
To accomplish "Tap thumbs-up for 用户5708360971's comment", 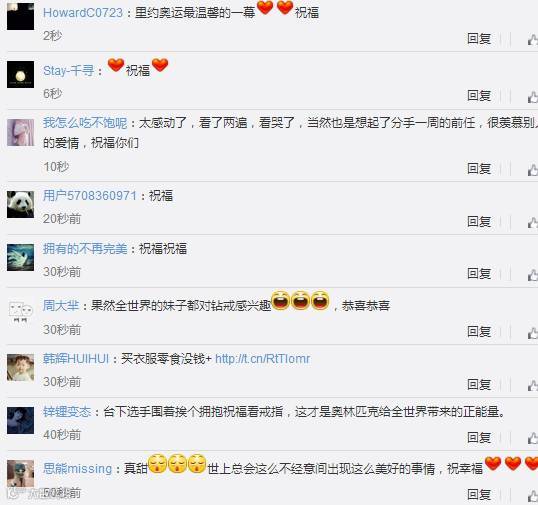I will pos(533,222).
